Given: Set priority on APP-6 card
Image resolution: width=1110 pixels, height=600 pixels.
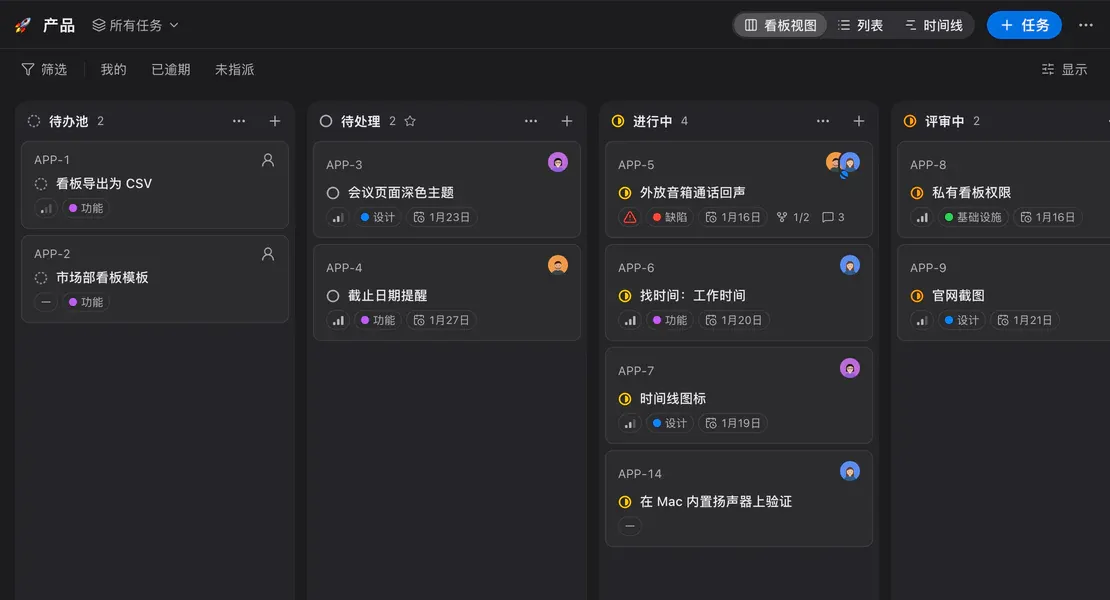Looking at the screenshot, I should (629, 321).
